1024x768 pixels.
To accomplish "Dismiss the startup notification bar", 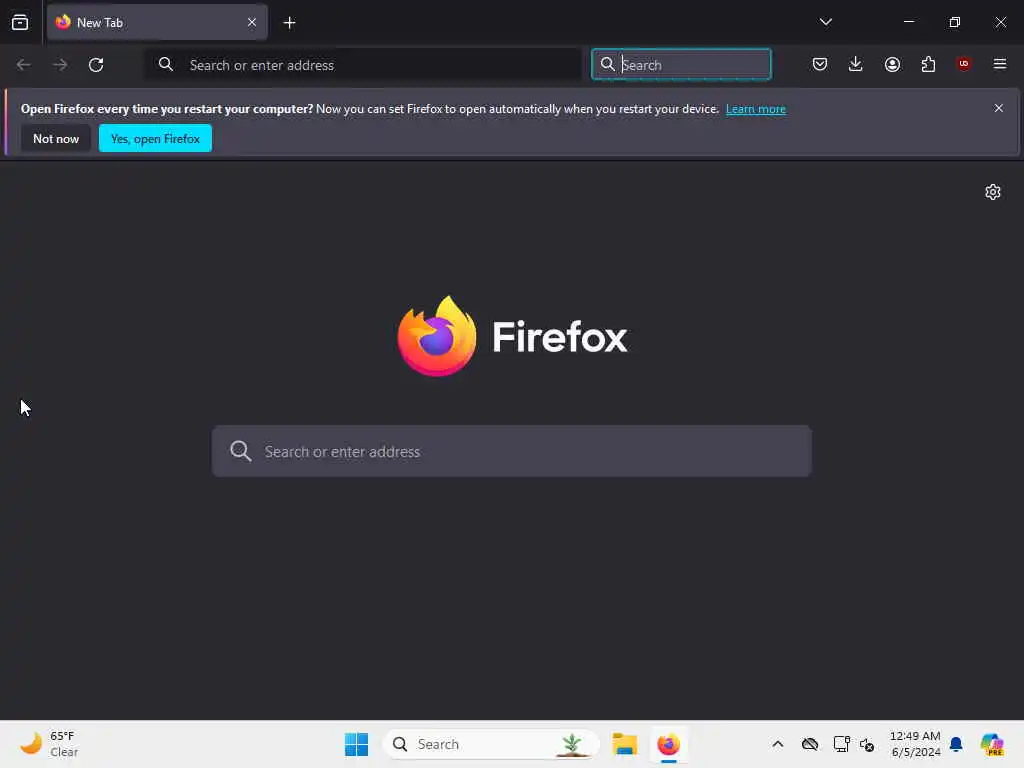I will [999, 108].
